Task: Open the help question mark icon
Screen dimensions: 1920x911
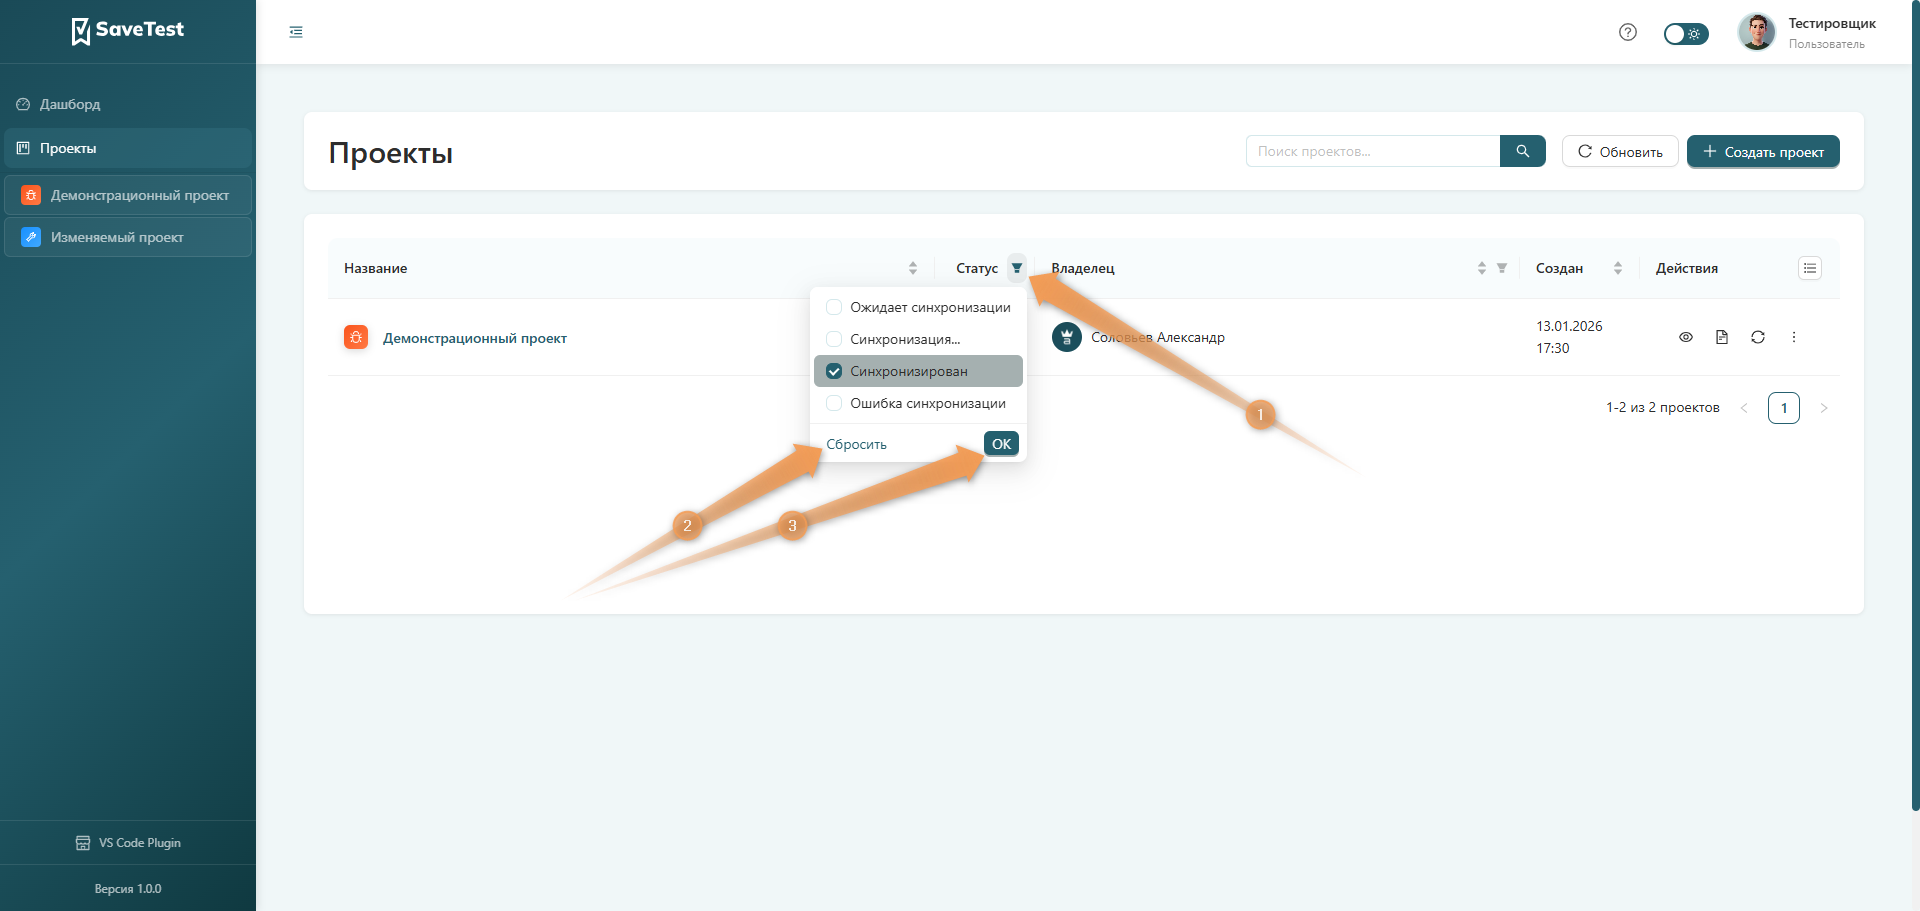Action: coord(1628,32)
